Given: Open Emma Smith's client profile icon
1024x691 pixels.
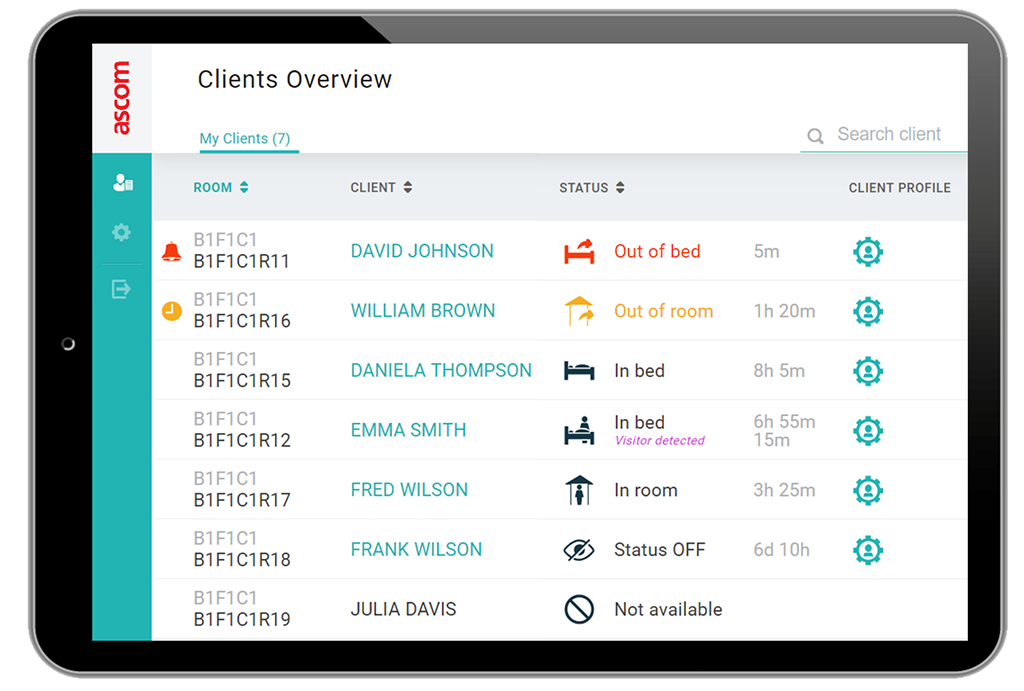Looking at the screenshot, I should coord(867,431).
